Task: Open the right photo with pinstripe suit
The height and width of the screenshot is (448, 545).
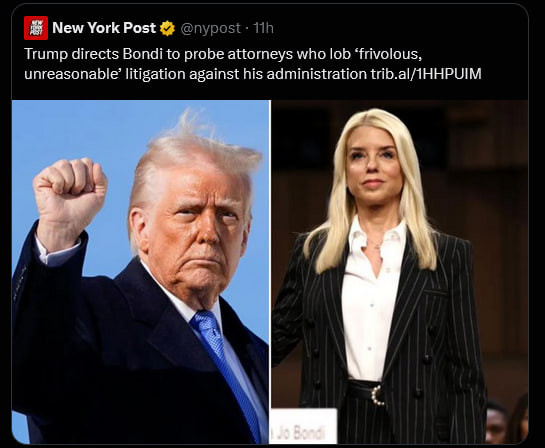Action: tap(400, 272)
